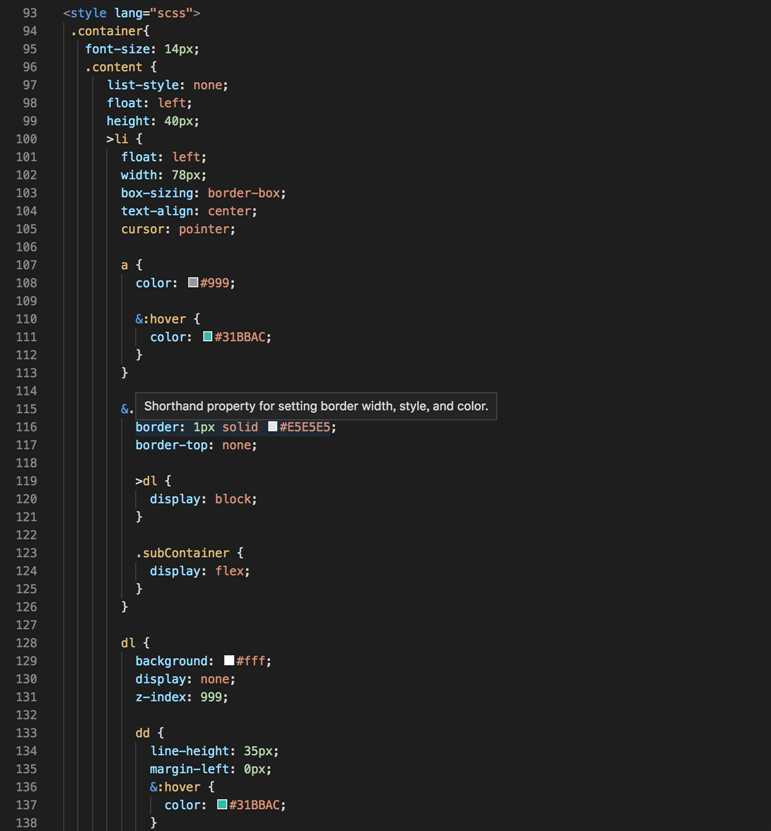Click line number 93 in the gutter
This screenshot has width=771, height=831.
tap(29, 13)
